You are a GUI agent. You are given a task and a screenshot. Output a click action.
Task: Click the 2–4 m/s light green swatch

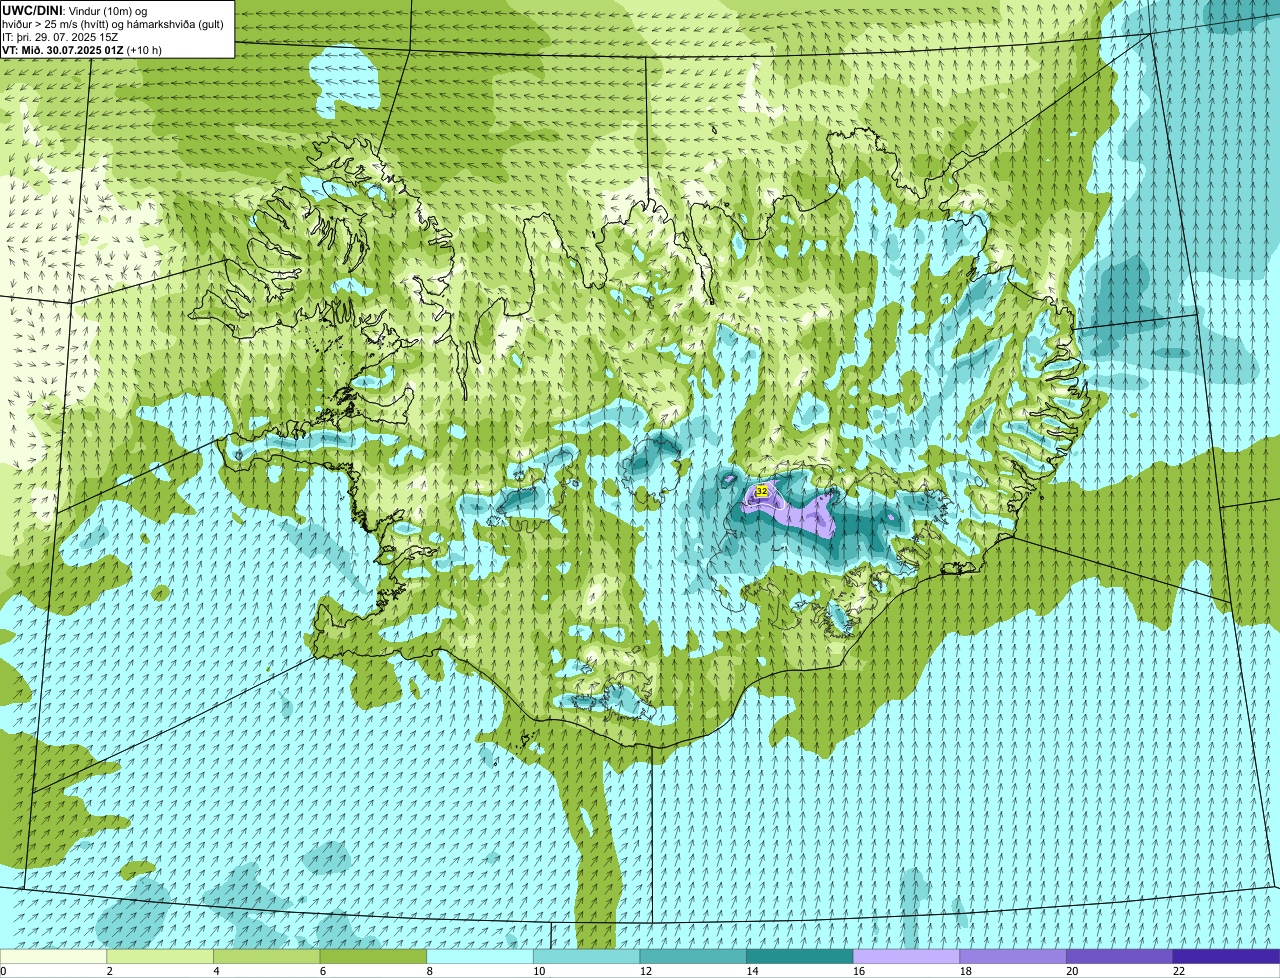[x=160, y=956]
